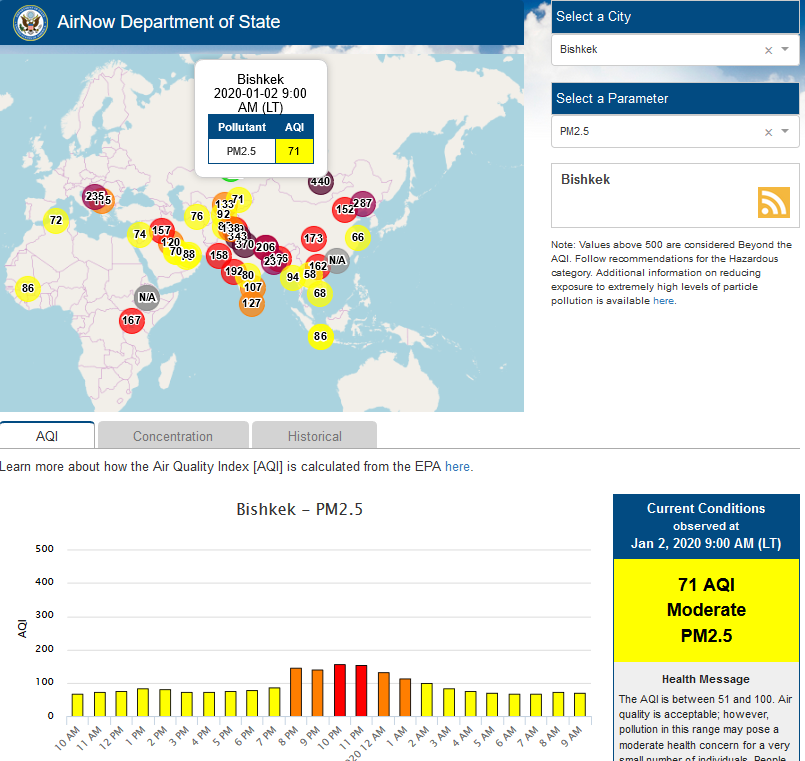The width and height of the screenshot is (805, 761).
Task: Select the orange 127 AQI map marker
Action: [x=252, y=303]
